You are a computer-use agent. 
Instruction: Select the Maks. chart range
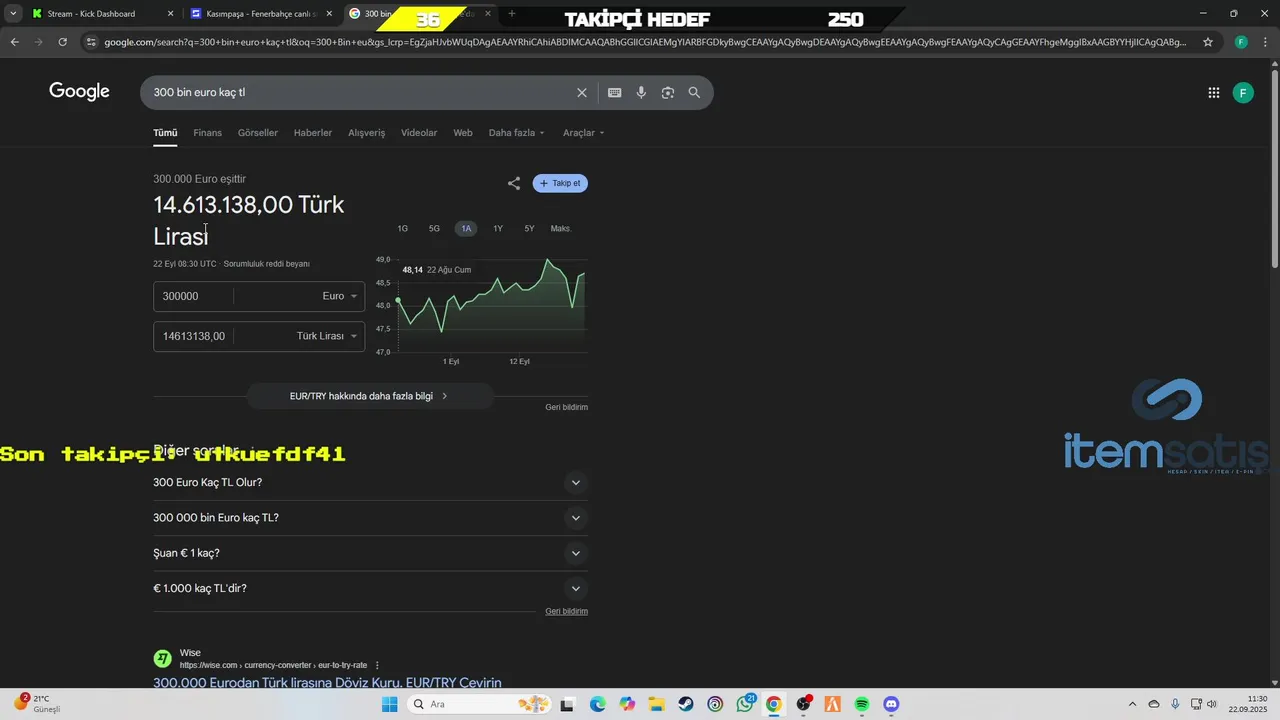point(561,229)
